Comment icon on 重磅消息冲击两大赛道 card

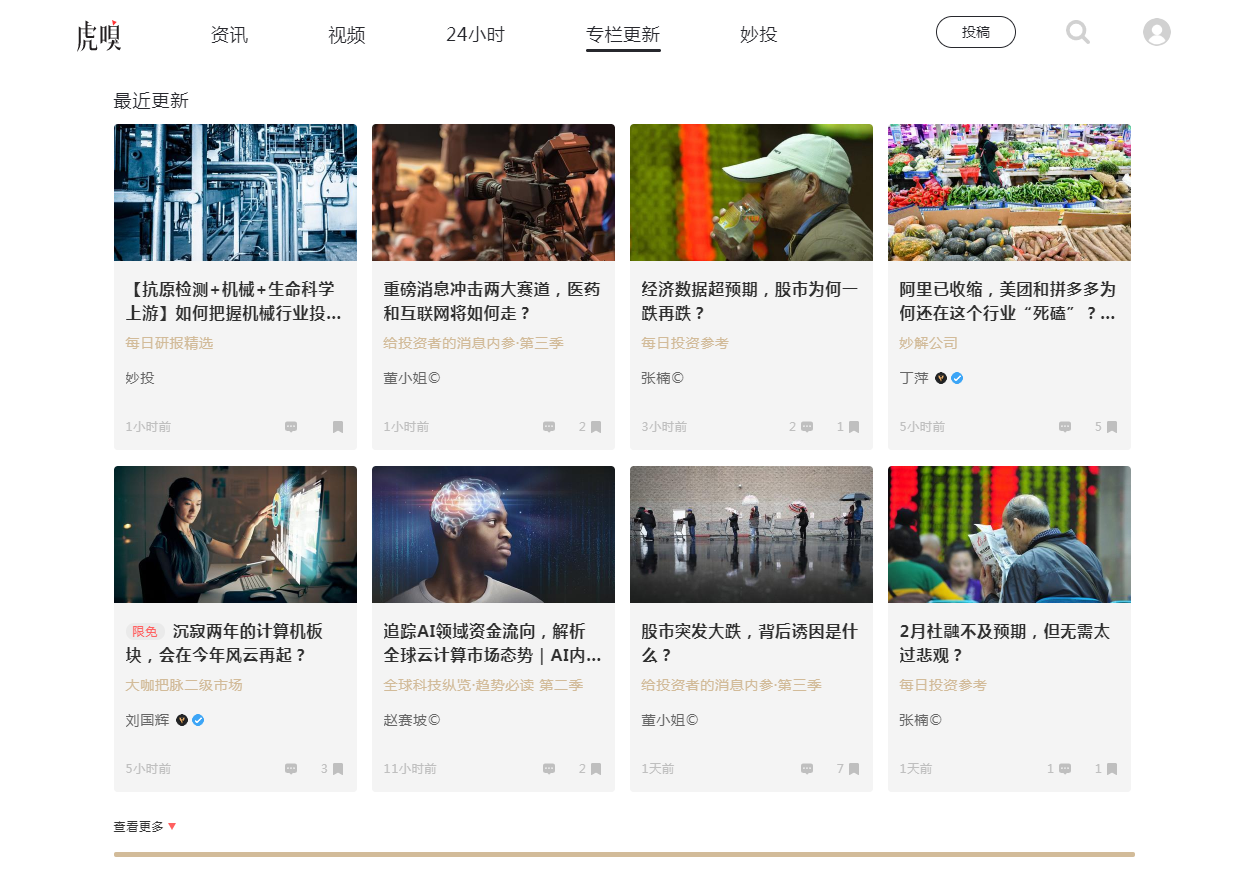(x=549, y=427)
